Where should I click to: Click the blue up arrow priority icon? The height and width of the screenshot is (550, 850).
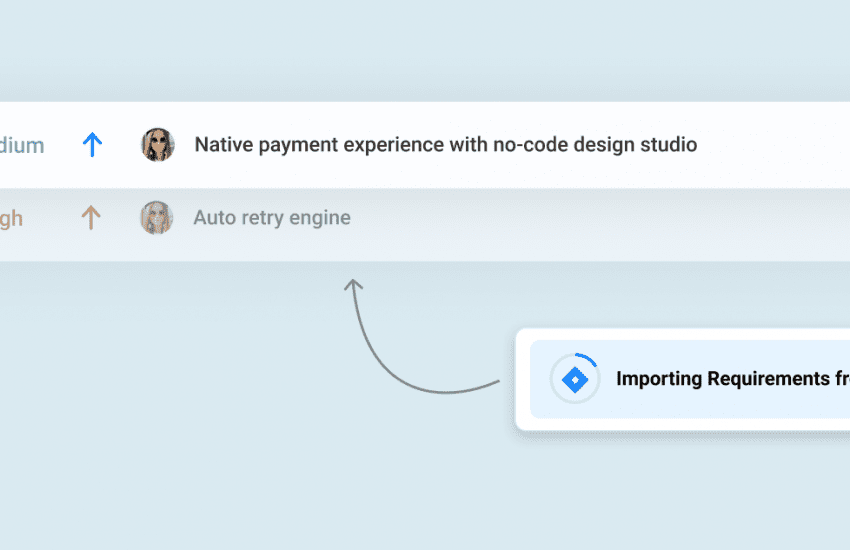pyautogui.click(x=92, y=145)
